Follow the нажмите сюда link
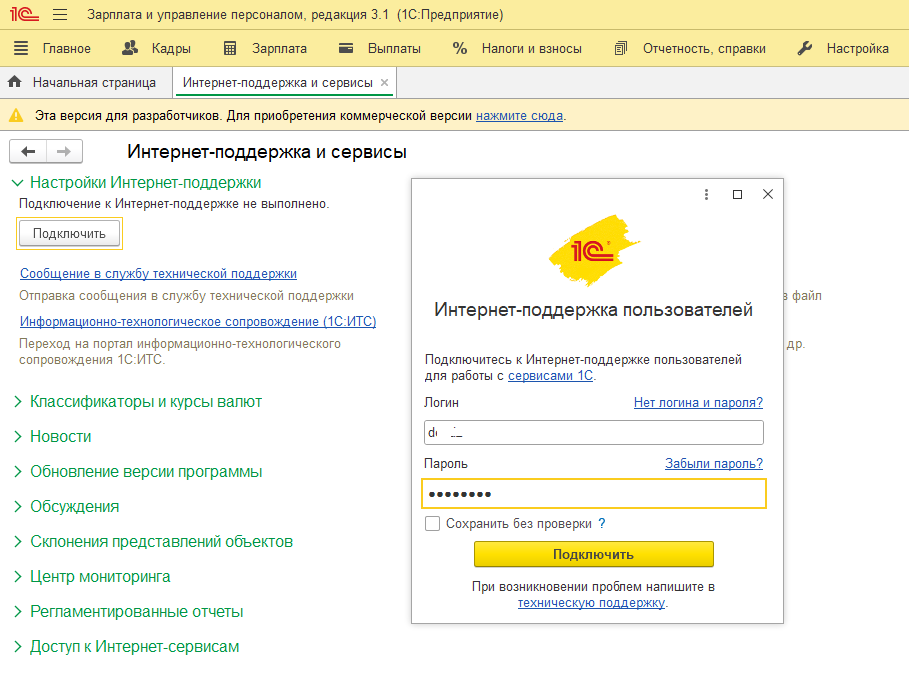Image resolution: width=909 pixels, height=693 pixels. pos(519,115)
